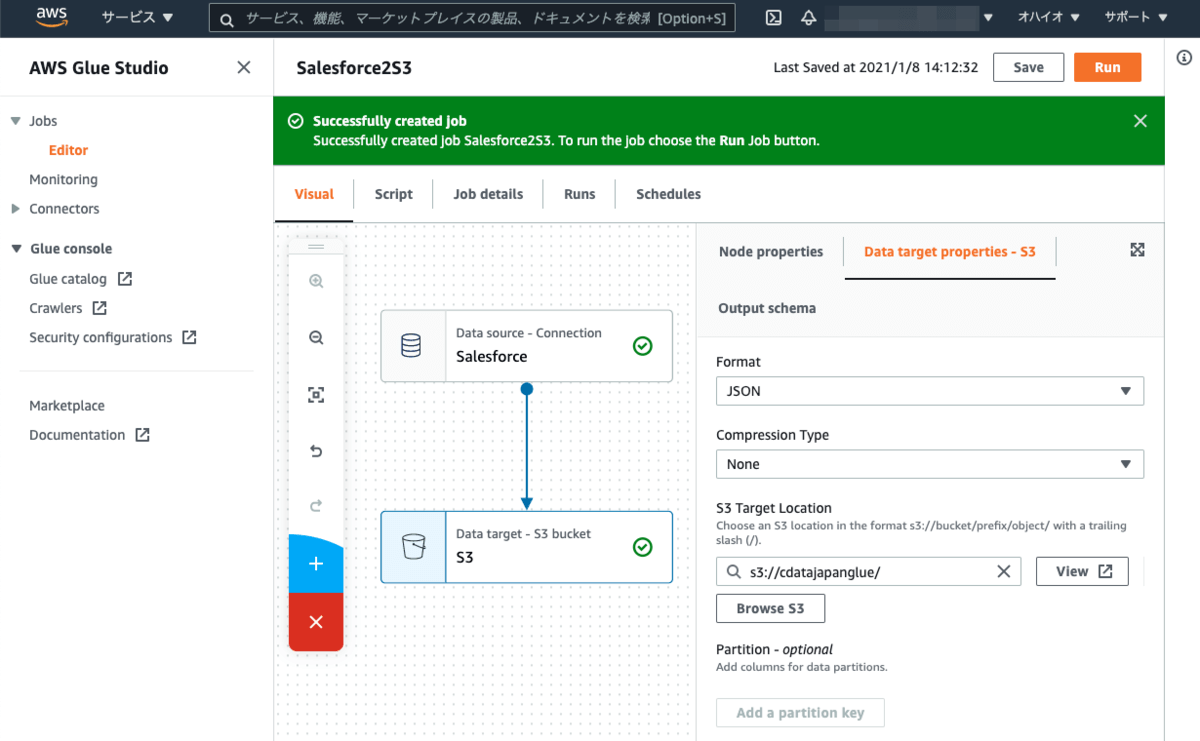The image size is (1200, 741).
Task: Click the red remove node button
Action: [x=316, y=622]
